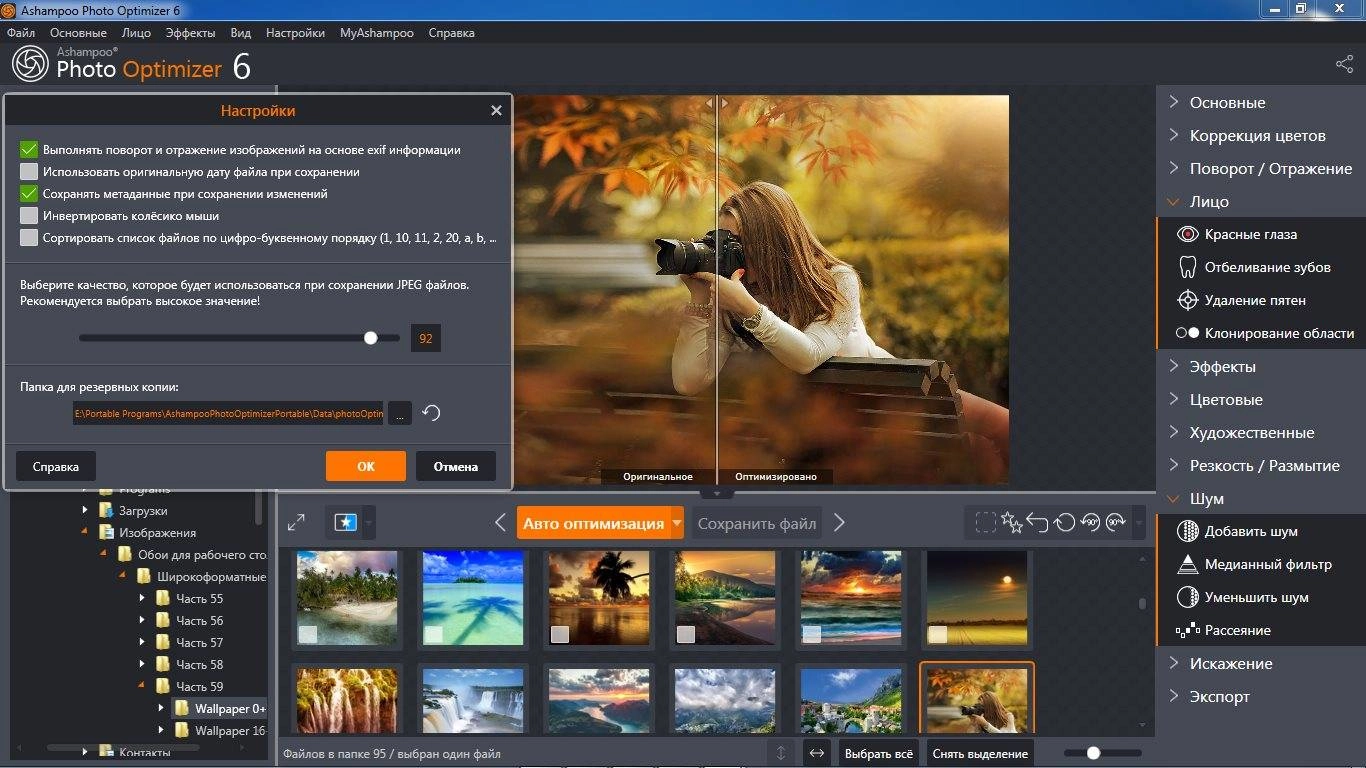The width and height of the screenshot is (1366, 768).
Task: Click the Добавить шум icon
Action: pyautogui.click(x=1187, y=531)
